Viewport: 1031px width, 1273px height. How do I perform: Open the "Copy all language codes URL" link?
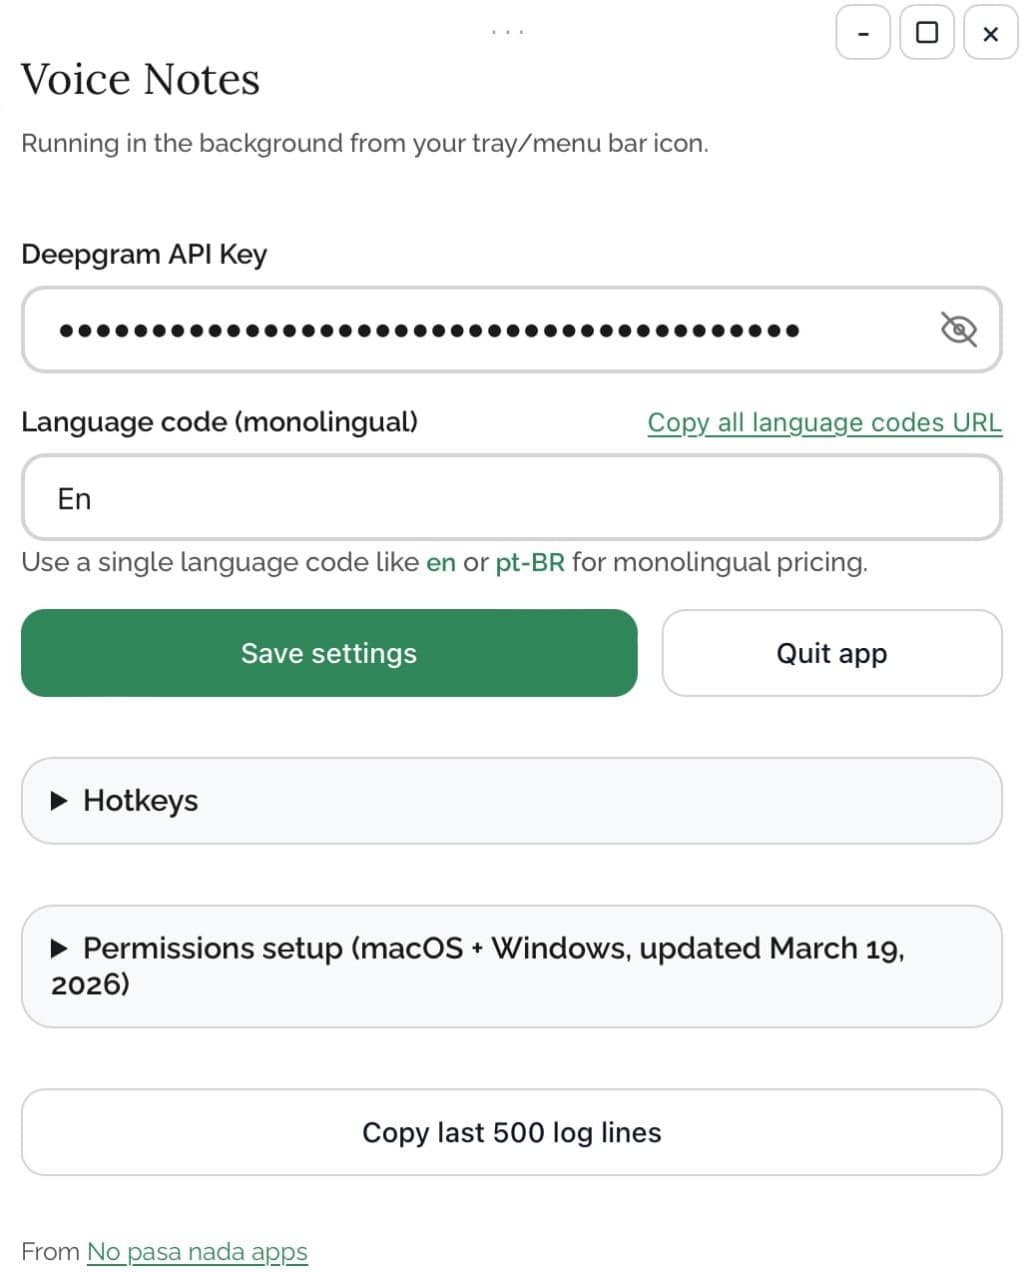tap(824, 422)
